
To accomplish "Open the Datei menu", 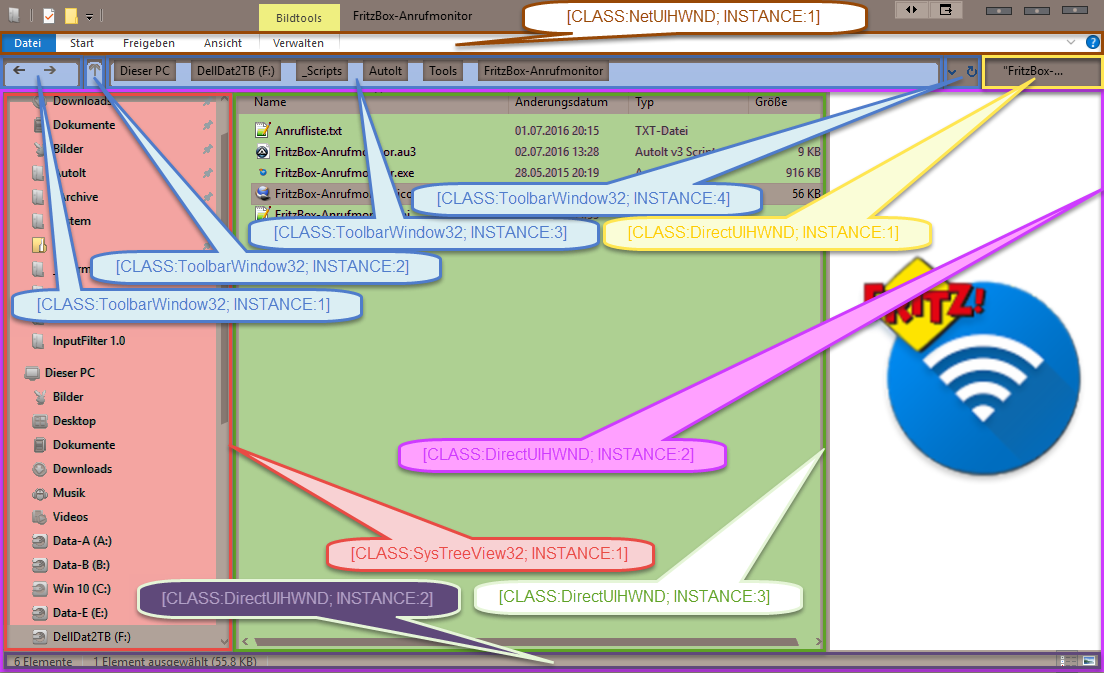I will tap(28, 43).
